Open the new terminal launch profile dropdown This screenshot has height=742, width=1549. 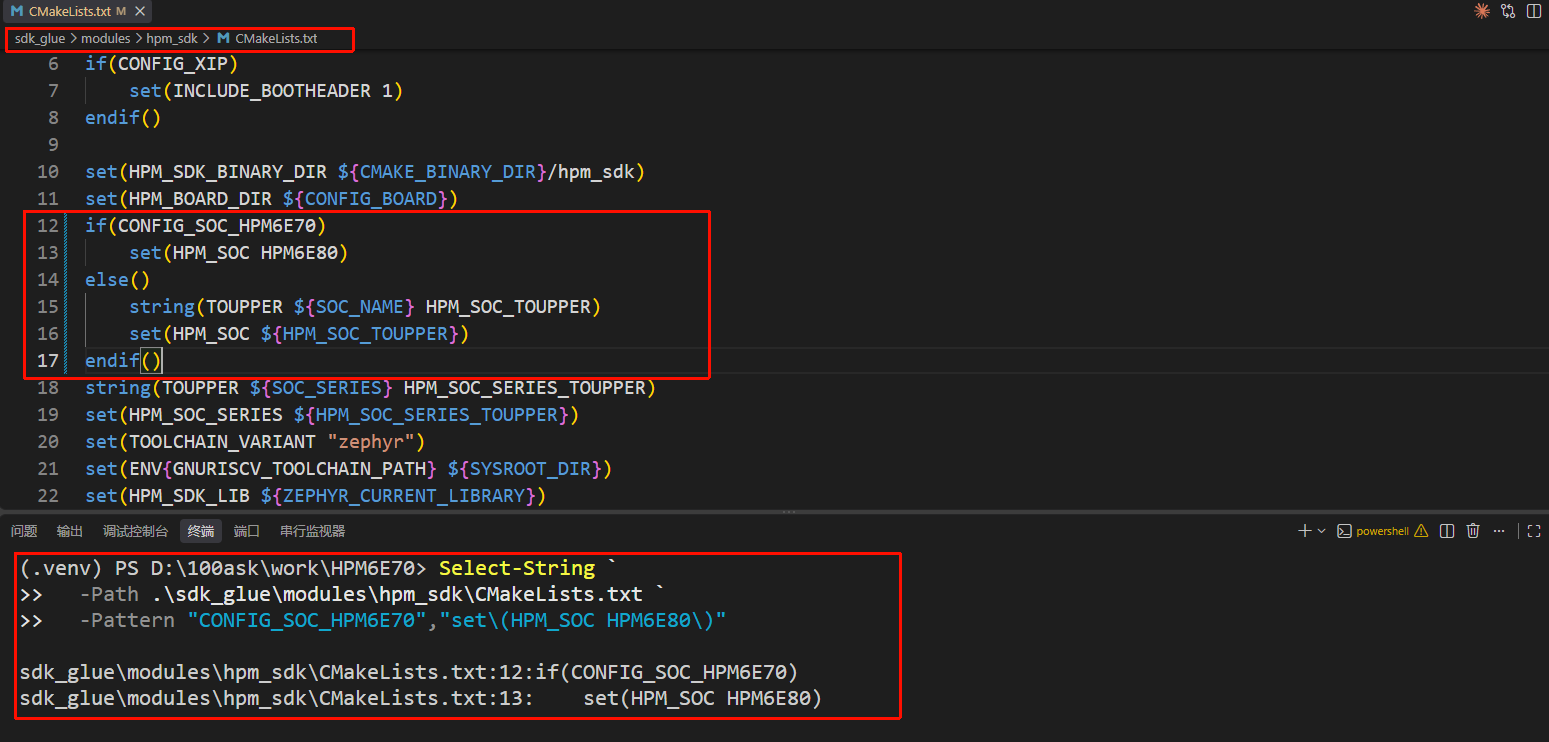point(1321,531)
